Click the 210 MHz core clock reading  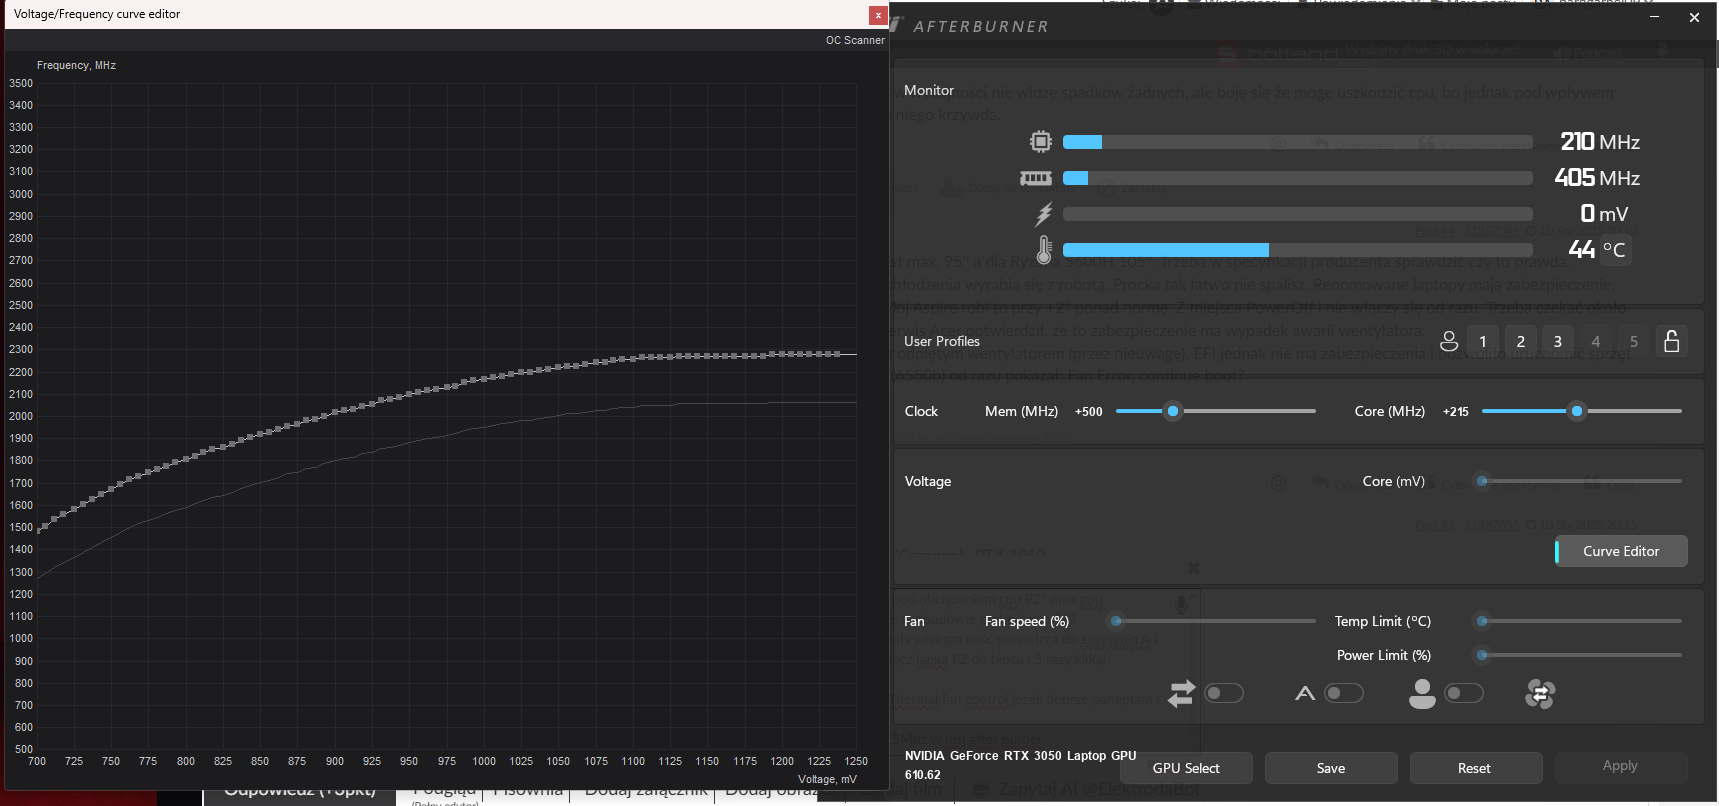click(x=1600, y=142)
